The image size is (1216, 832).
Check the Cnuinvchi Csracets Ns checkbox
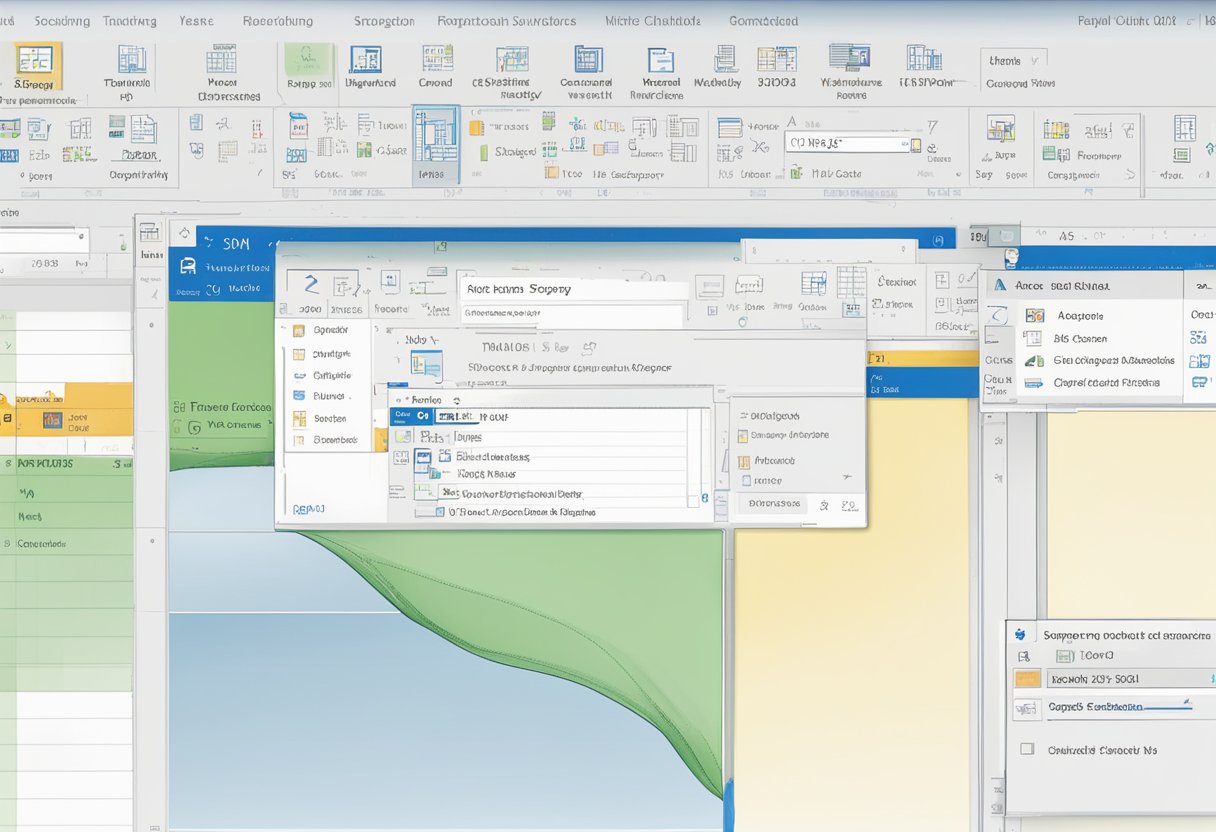pos(1027,749)
